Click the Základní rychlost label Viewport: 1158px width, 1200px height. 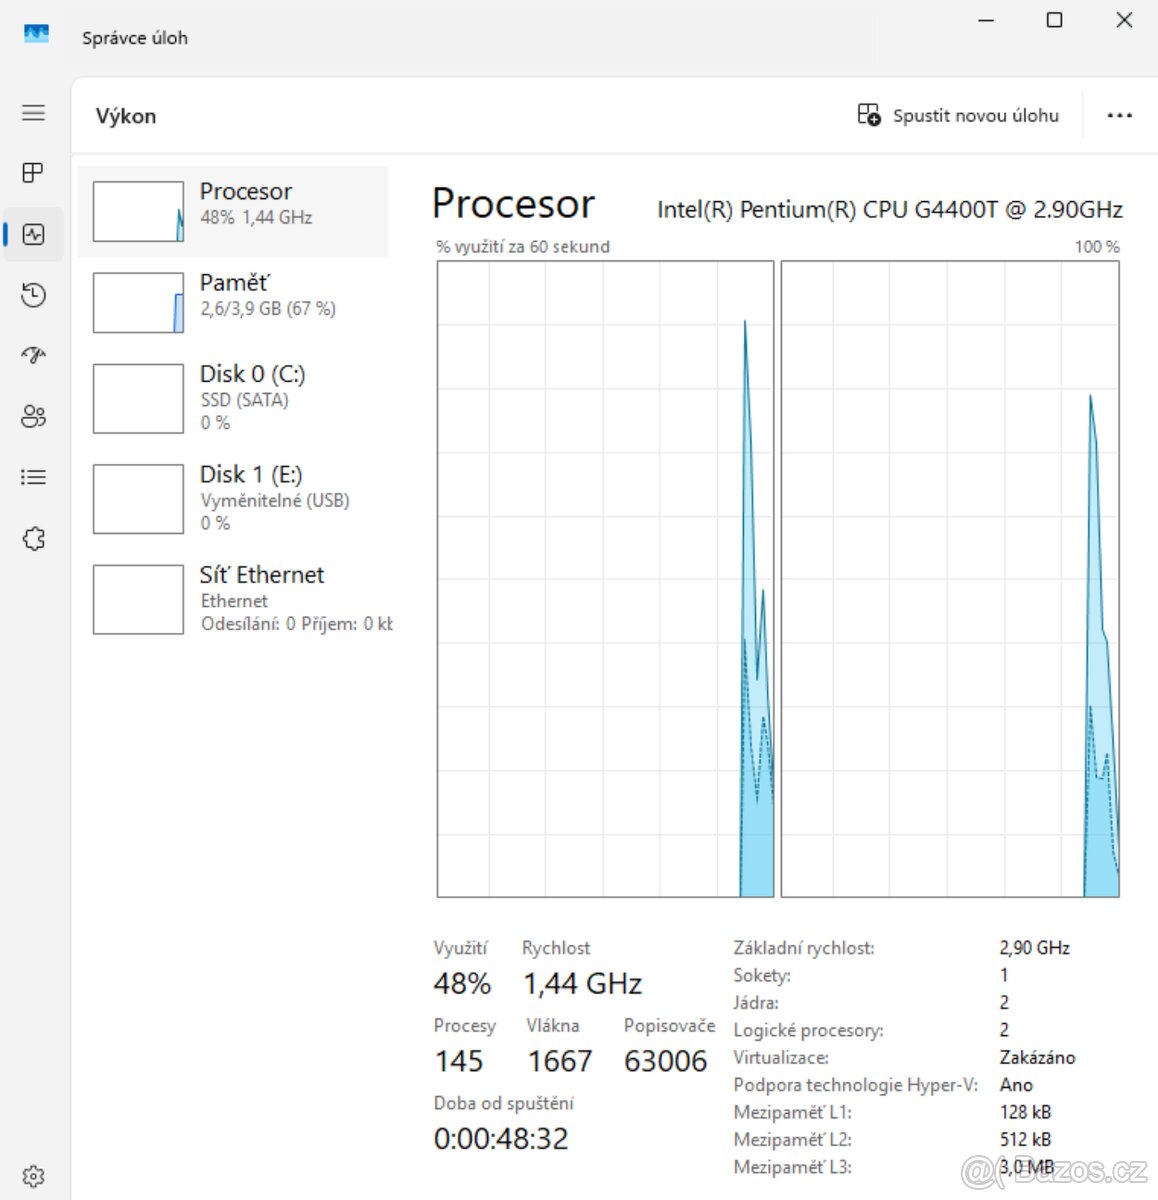[x=804, y=948]
